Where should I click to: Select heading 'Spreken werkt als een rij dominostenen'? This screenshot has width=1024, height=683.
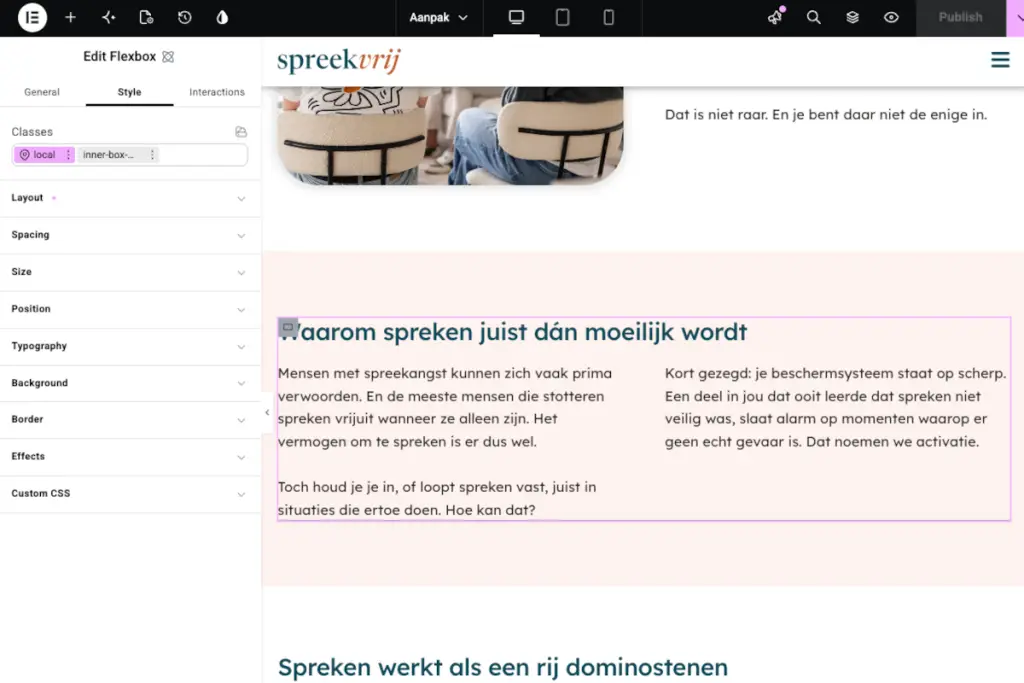click(503, 667)
